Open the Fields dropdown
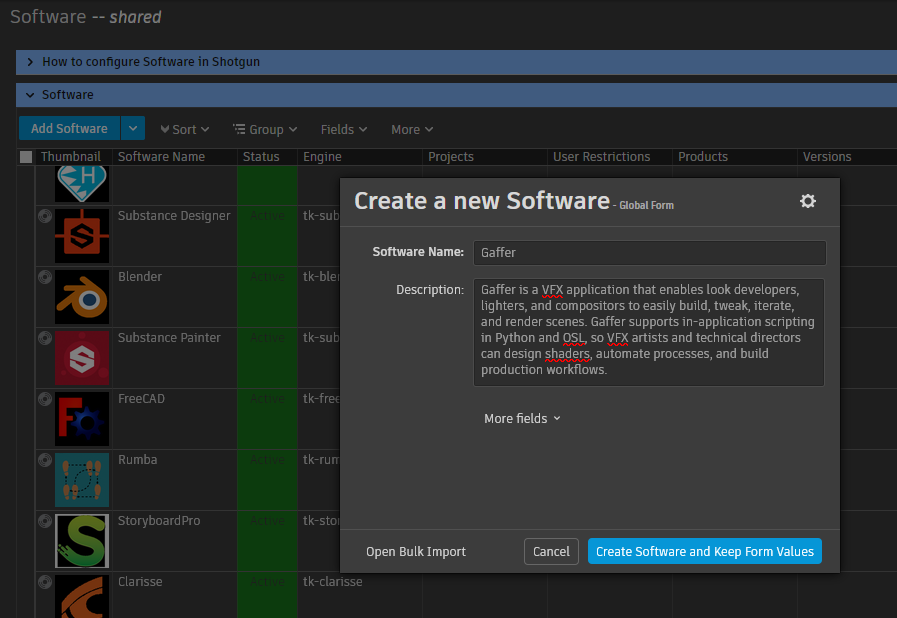Viewport: 897px width, 618px height. (344, 129)
